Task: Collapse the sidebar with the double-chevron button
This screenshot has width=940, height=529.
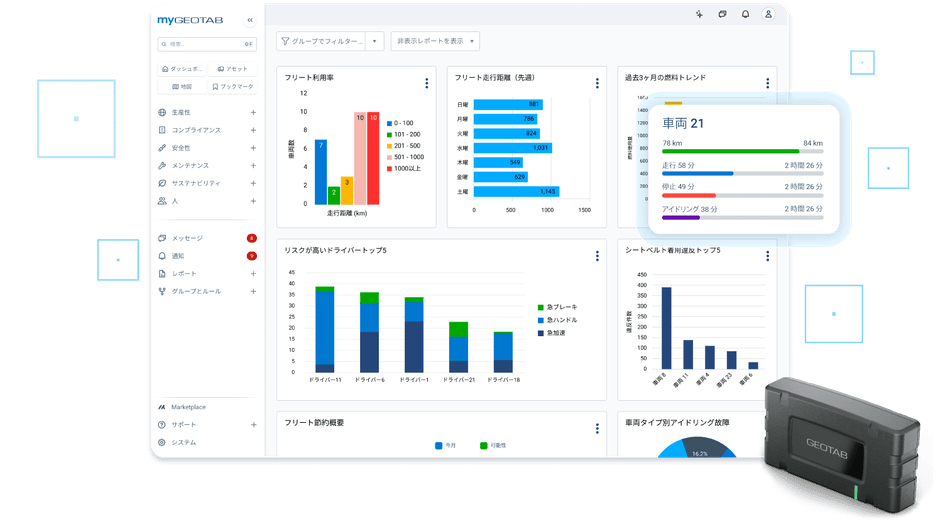Action: point(250,20)
